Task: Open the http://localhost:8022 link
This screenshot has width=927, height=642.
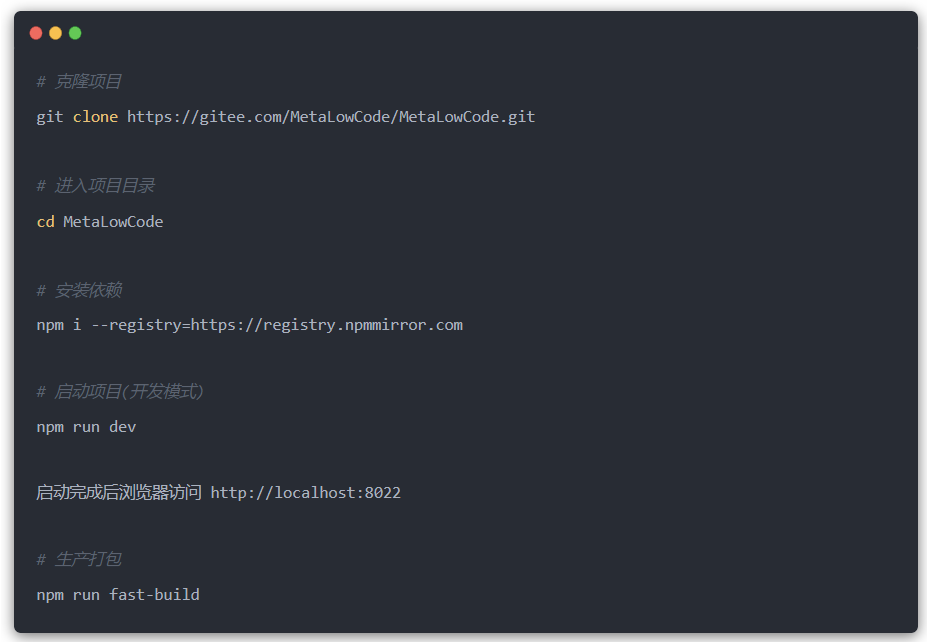Action: click(x=305, y=493)
